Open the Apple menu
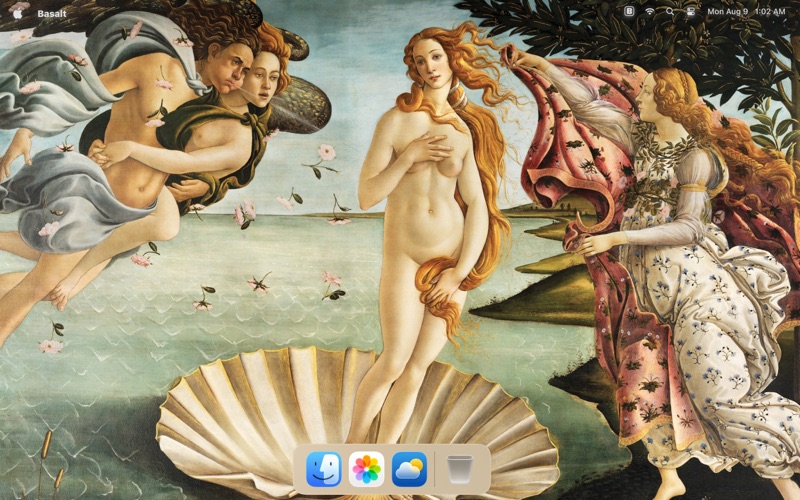Viewport: 800px width, 500px height. coord(18,13)
